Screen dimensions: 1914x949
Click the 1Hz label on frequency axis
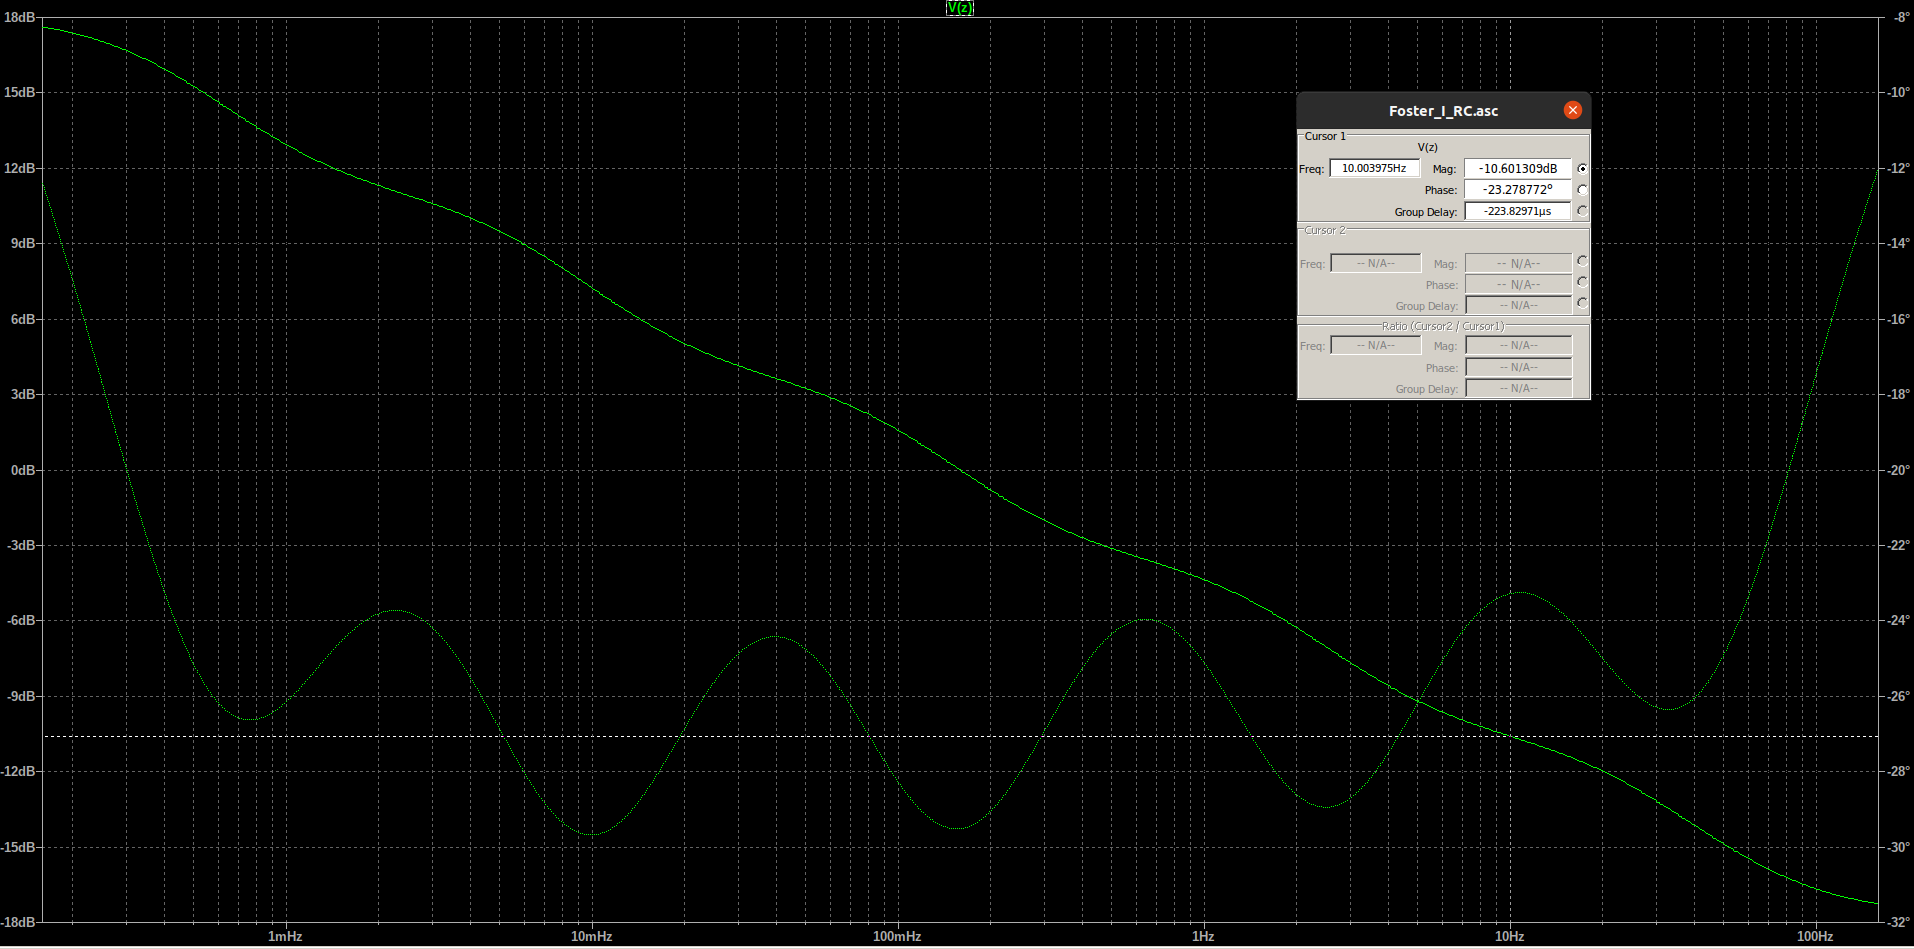[1203, 937]
